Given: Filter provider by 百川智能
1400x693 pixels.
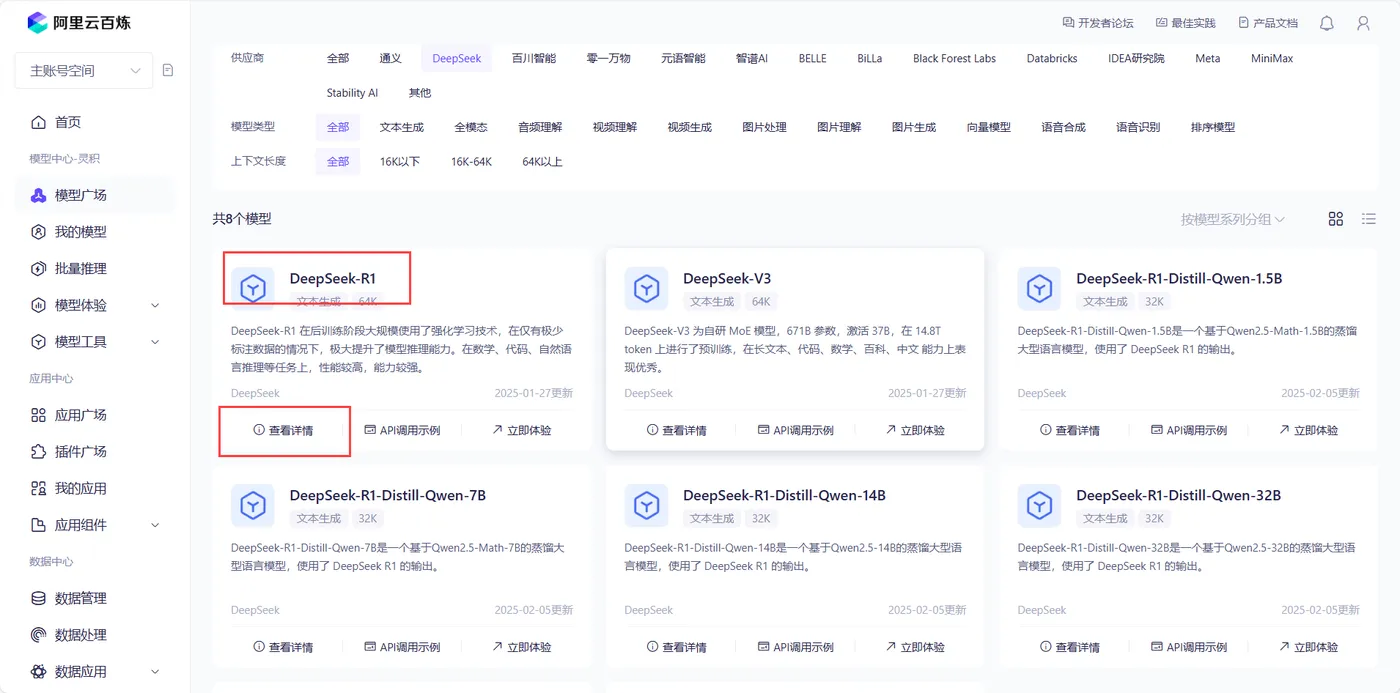Looking at the screenshot, I should pos(534,59).
